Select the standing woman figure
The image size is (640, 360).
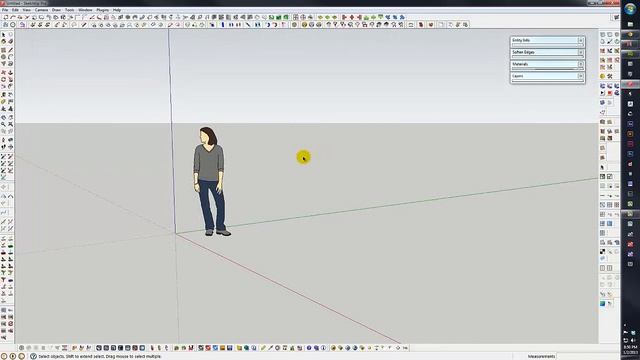(210, 181)
